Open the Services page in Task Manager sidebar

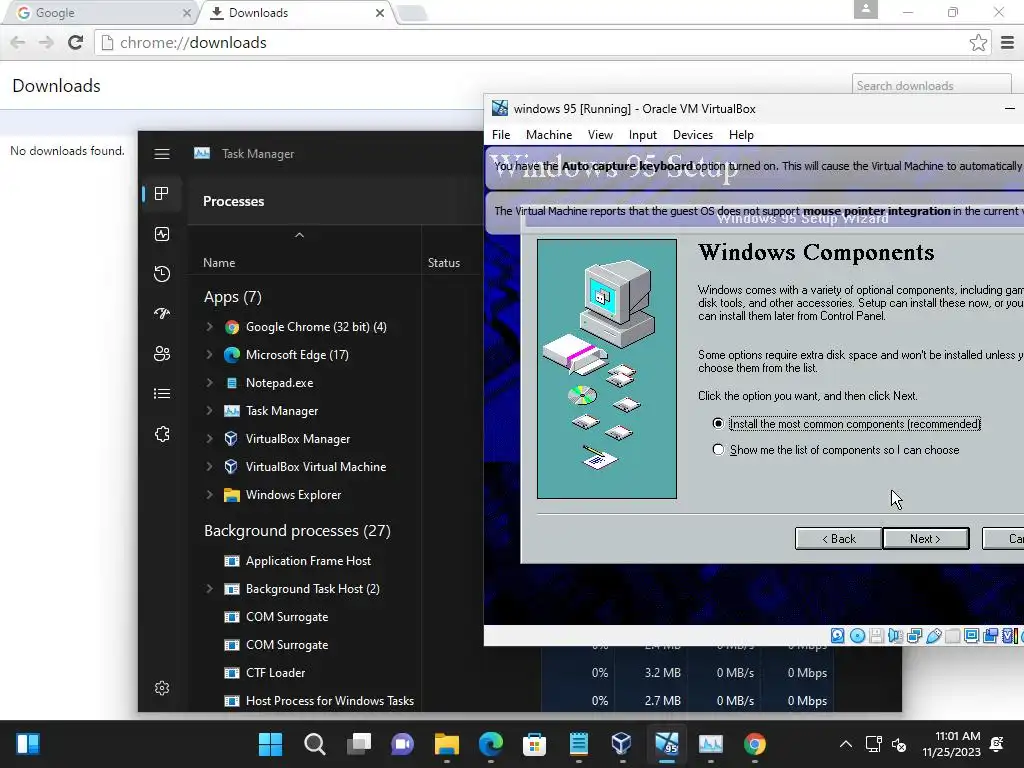click(162, 434)
